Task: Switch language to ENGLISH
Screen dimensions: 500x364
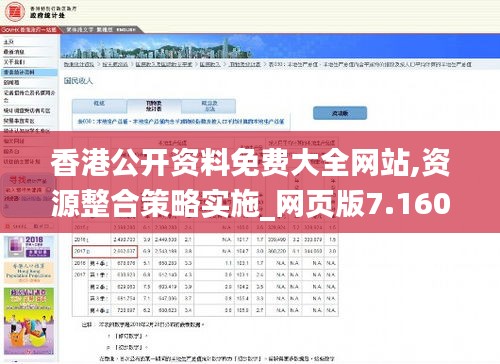Action: [126, 30]
